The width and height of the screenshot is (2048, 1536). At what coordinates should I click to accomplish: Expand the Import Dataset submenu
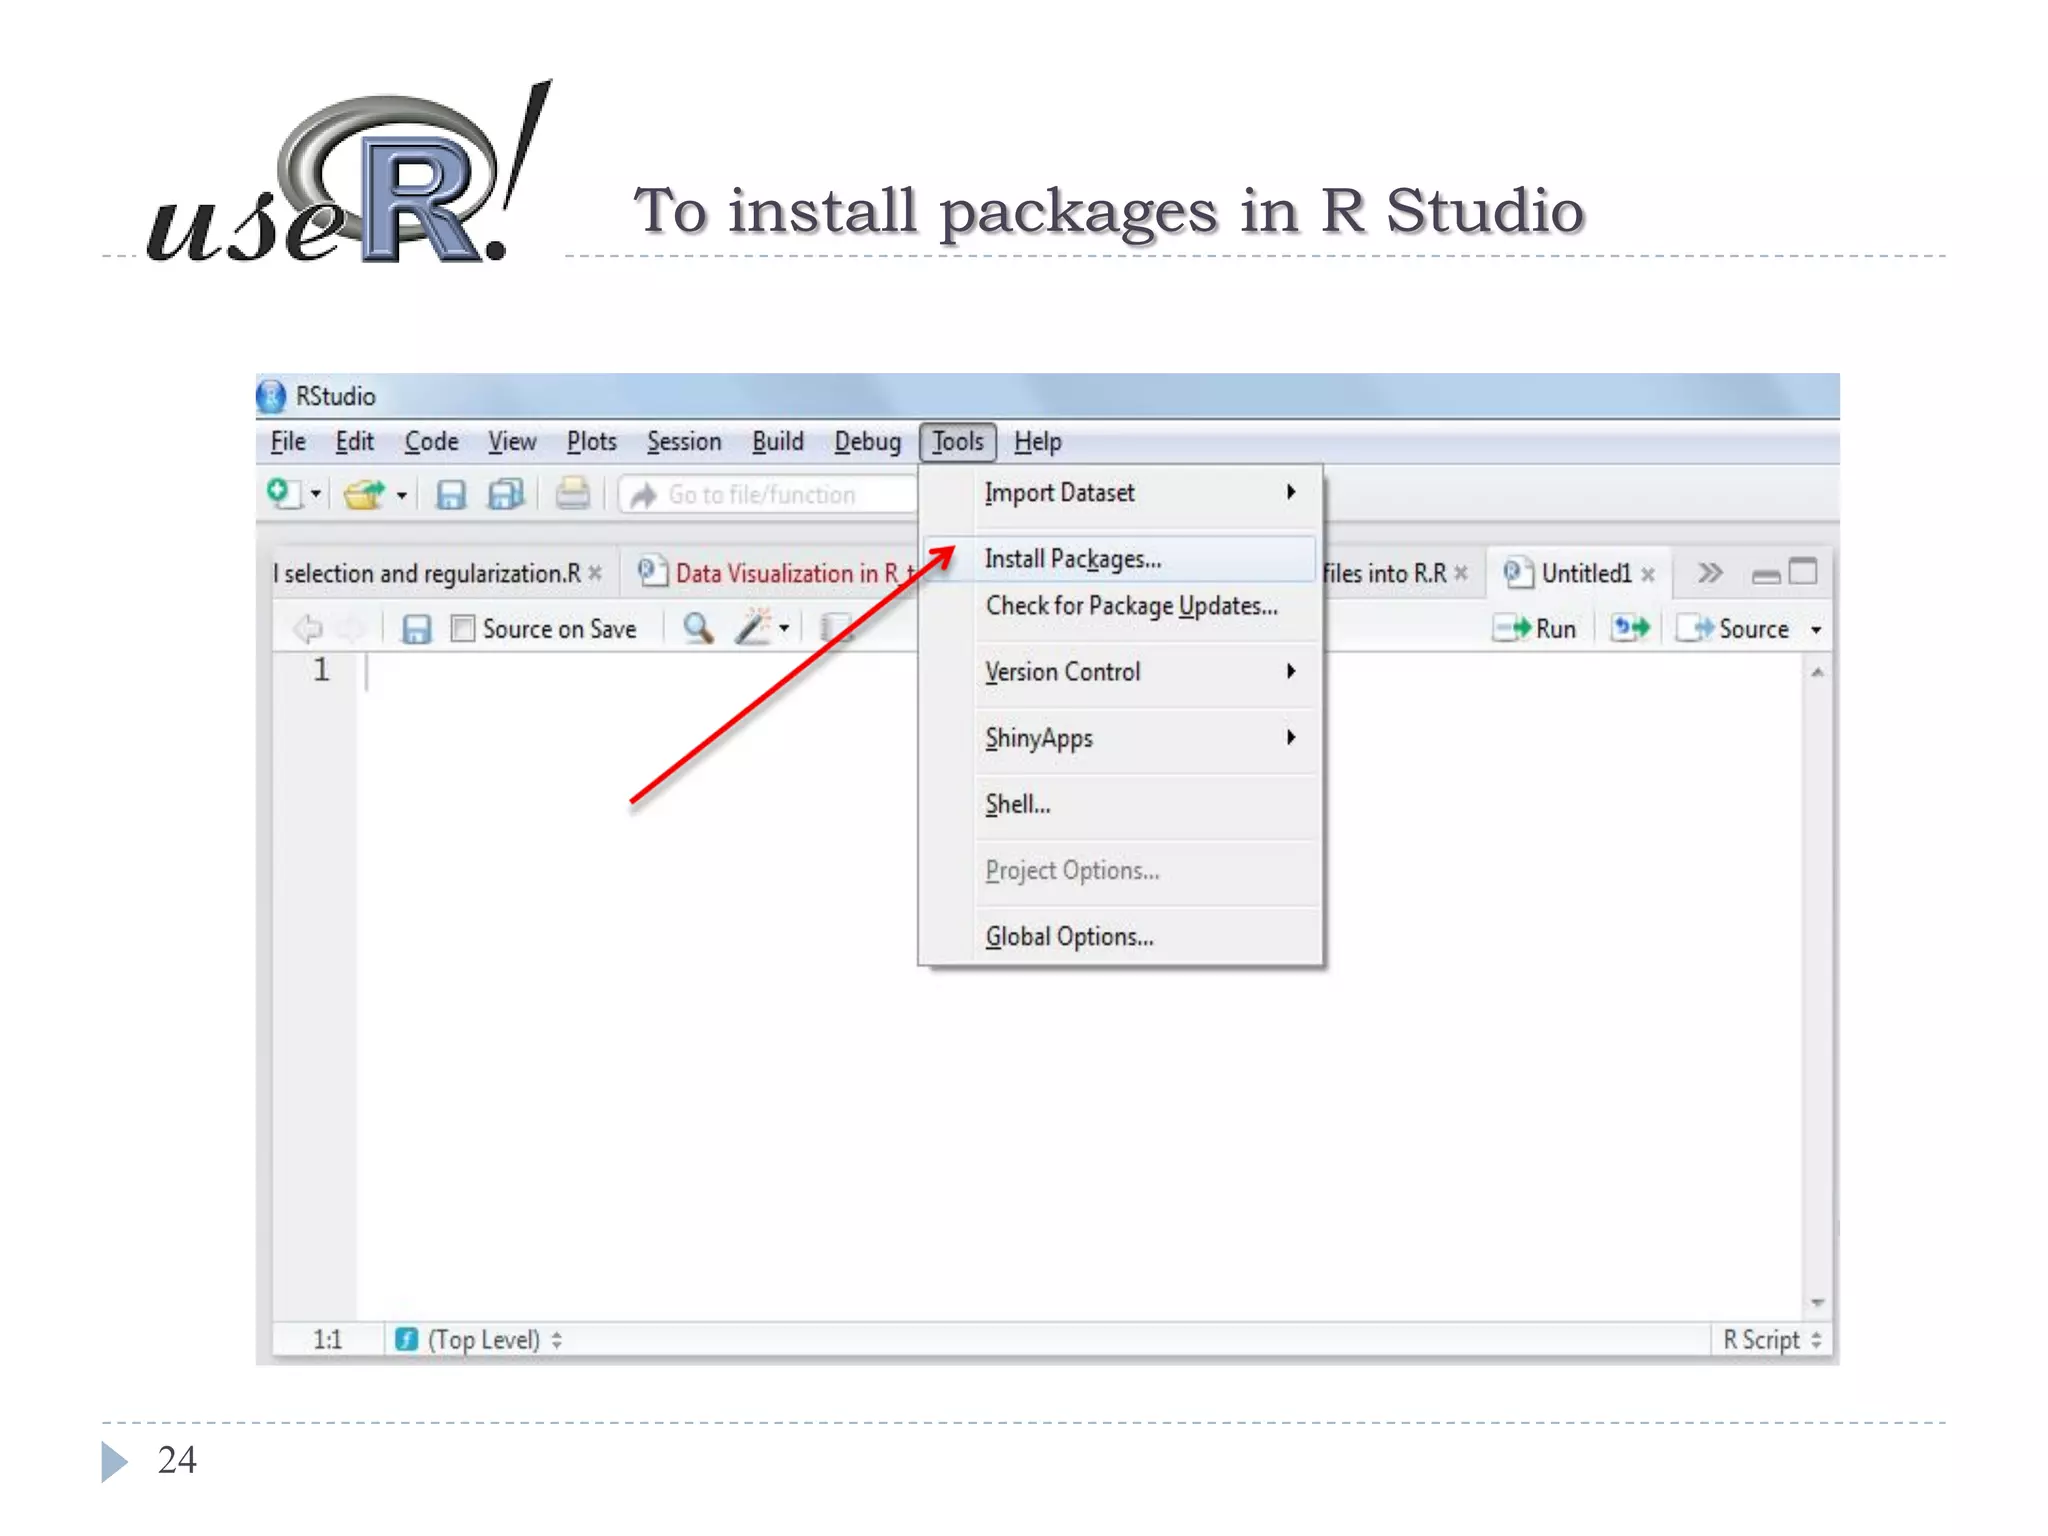[x=1120, y=493]
